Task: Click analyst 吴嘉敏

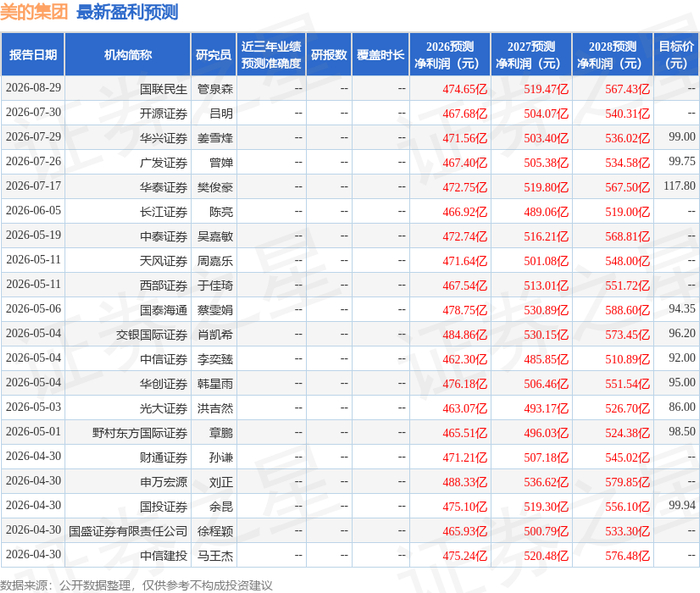Action: pyautogui.click(x=215, y=236)
